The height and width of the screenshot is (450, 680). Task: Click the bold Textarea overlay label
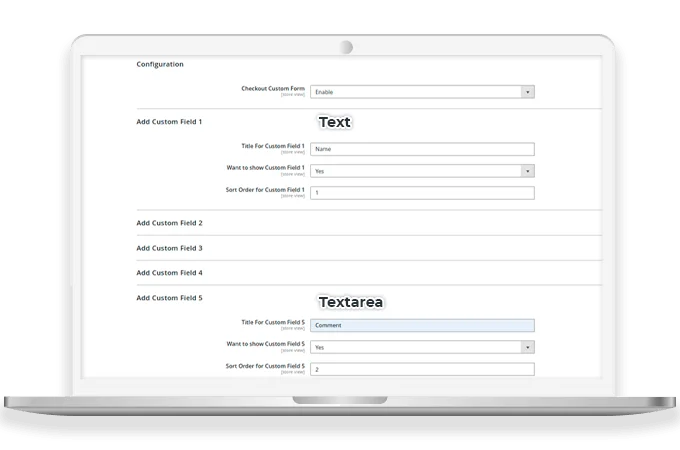(351, 301)
